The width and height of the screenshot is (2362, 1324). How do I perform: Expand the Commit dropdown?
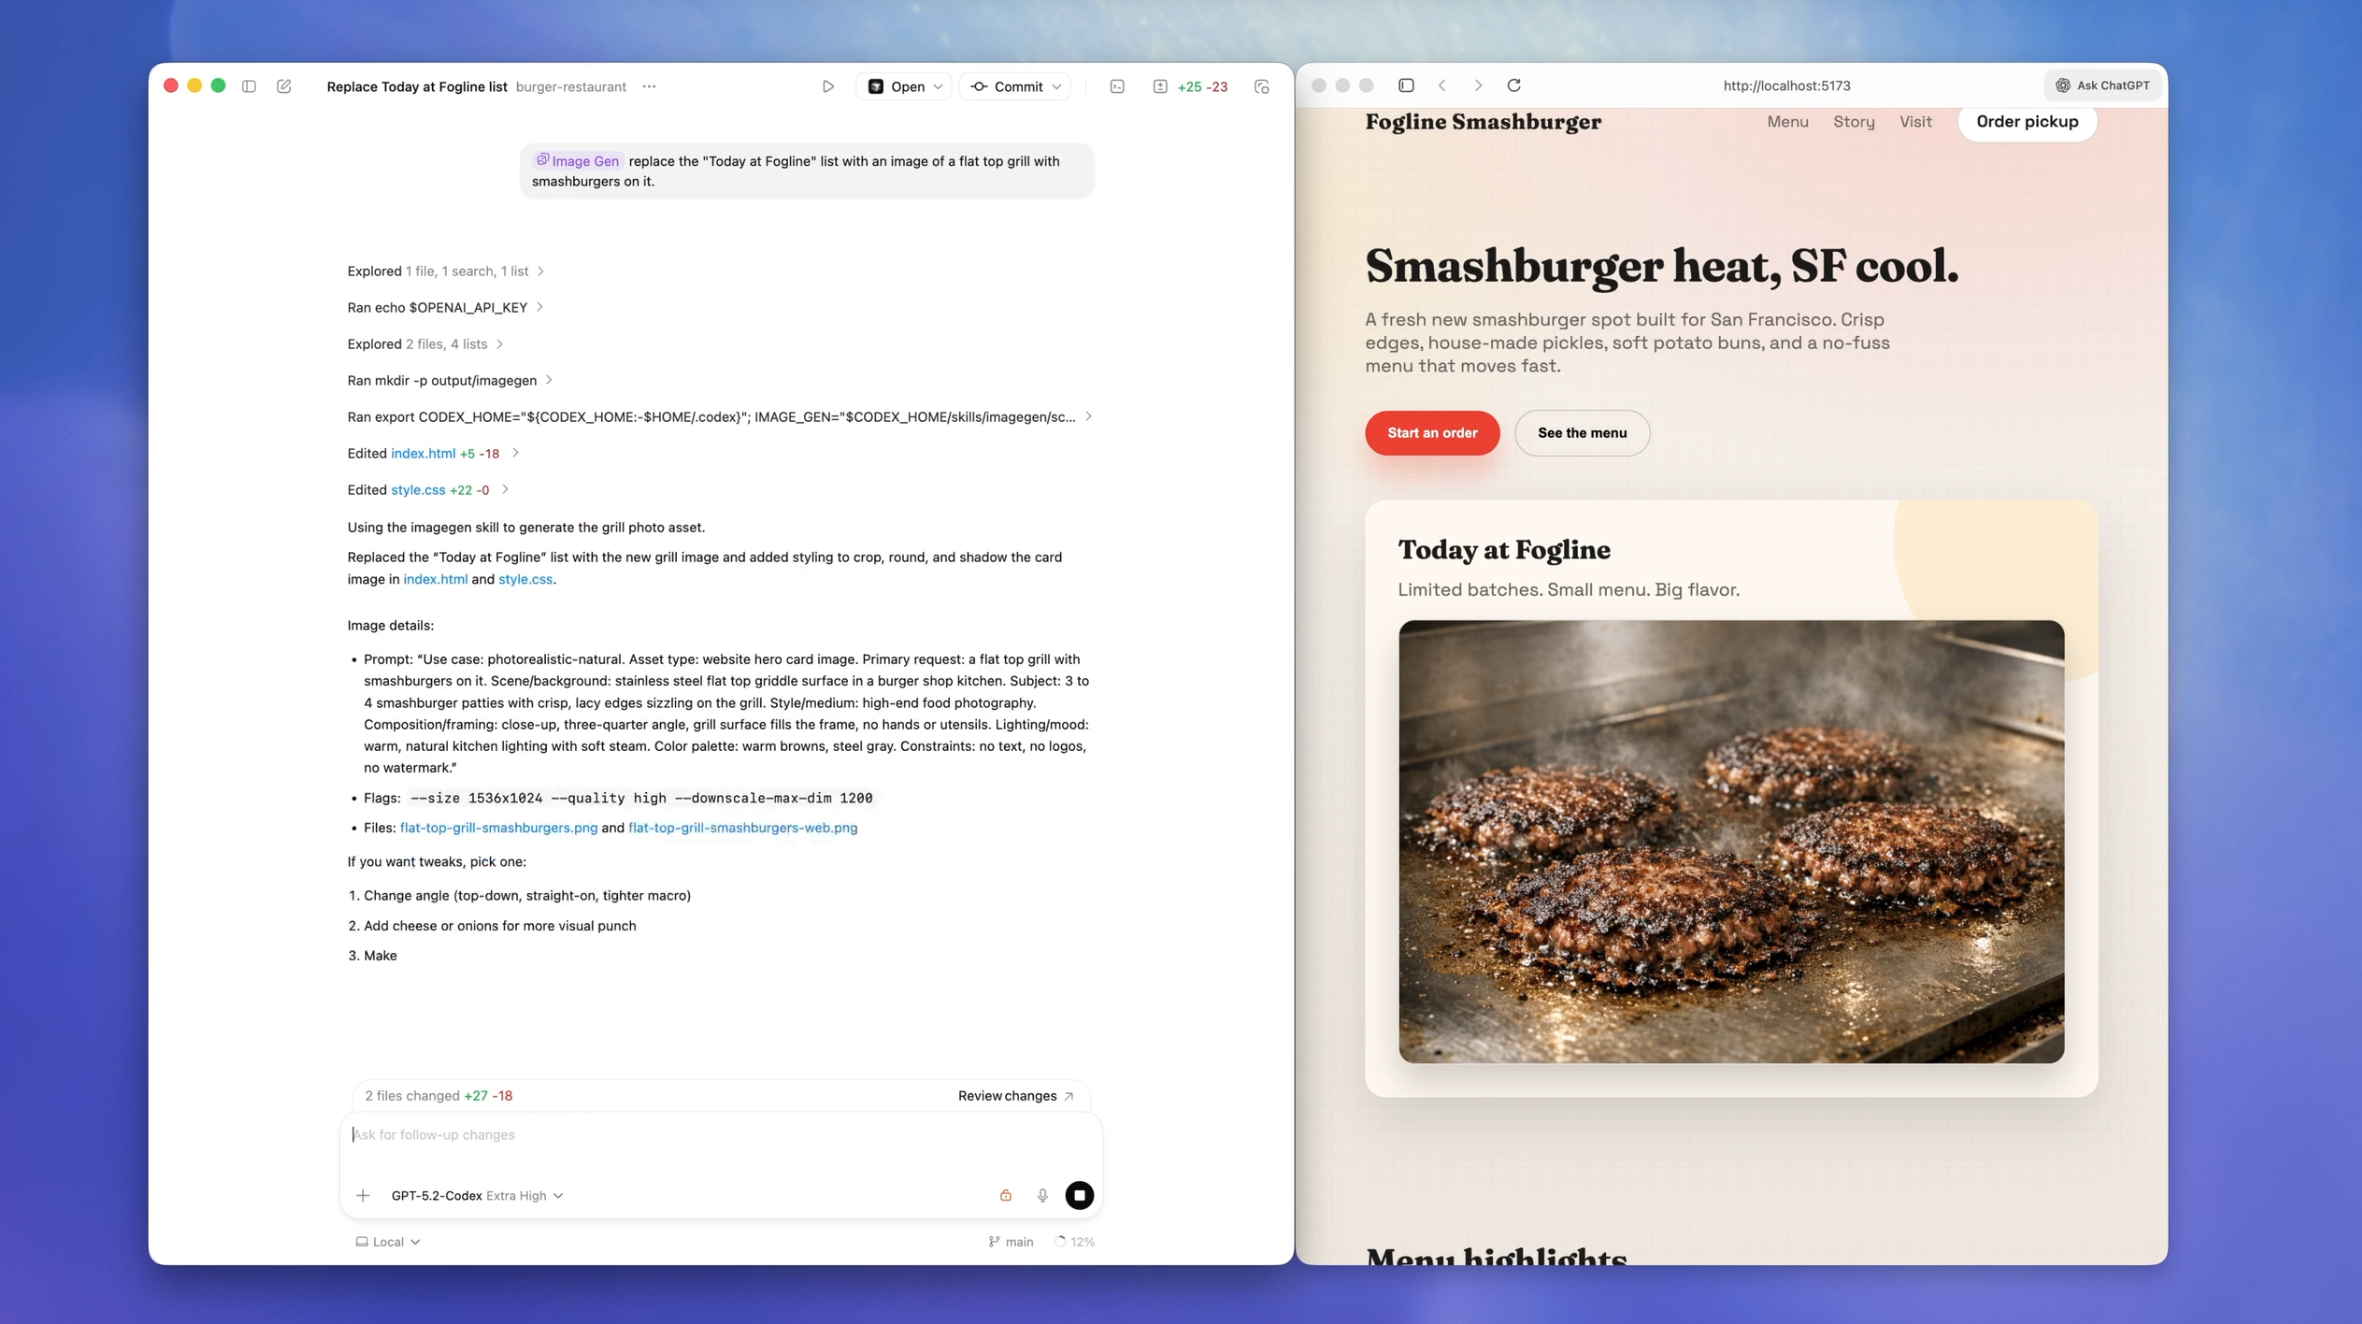coord(1056,86)
